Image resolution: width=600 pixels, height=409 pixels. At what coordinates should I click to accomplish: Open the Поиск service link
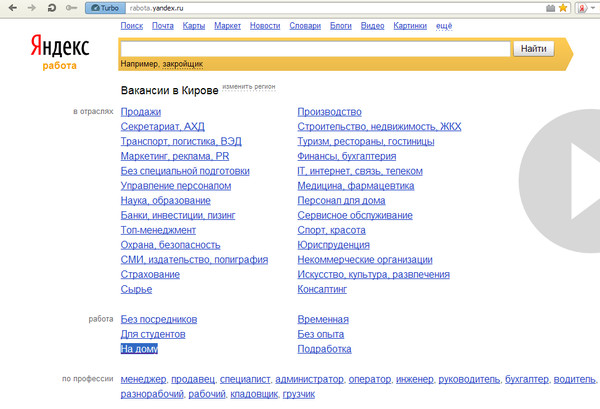coord(132,26)
